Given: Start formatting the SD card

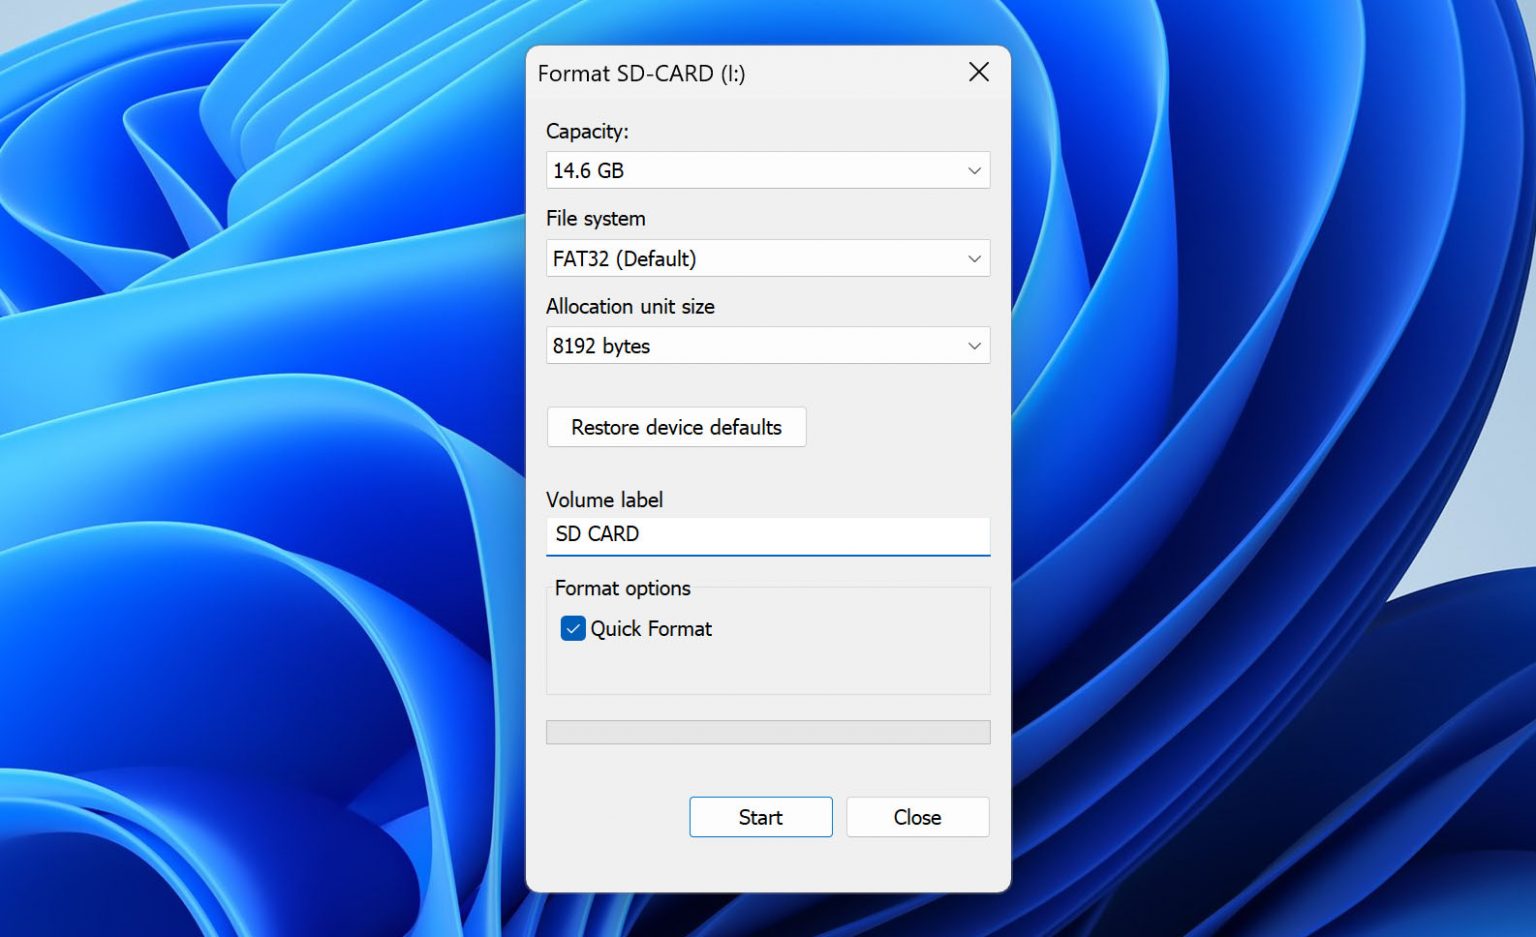Looking at the screenshot, I should coord(760,817).
